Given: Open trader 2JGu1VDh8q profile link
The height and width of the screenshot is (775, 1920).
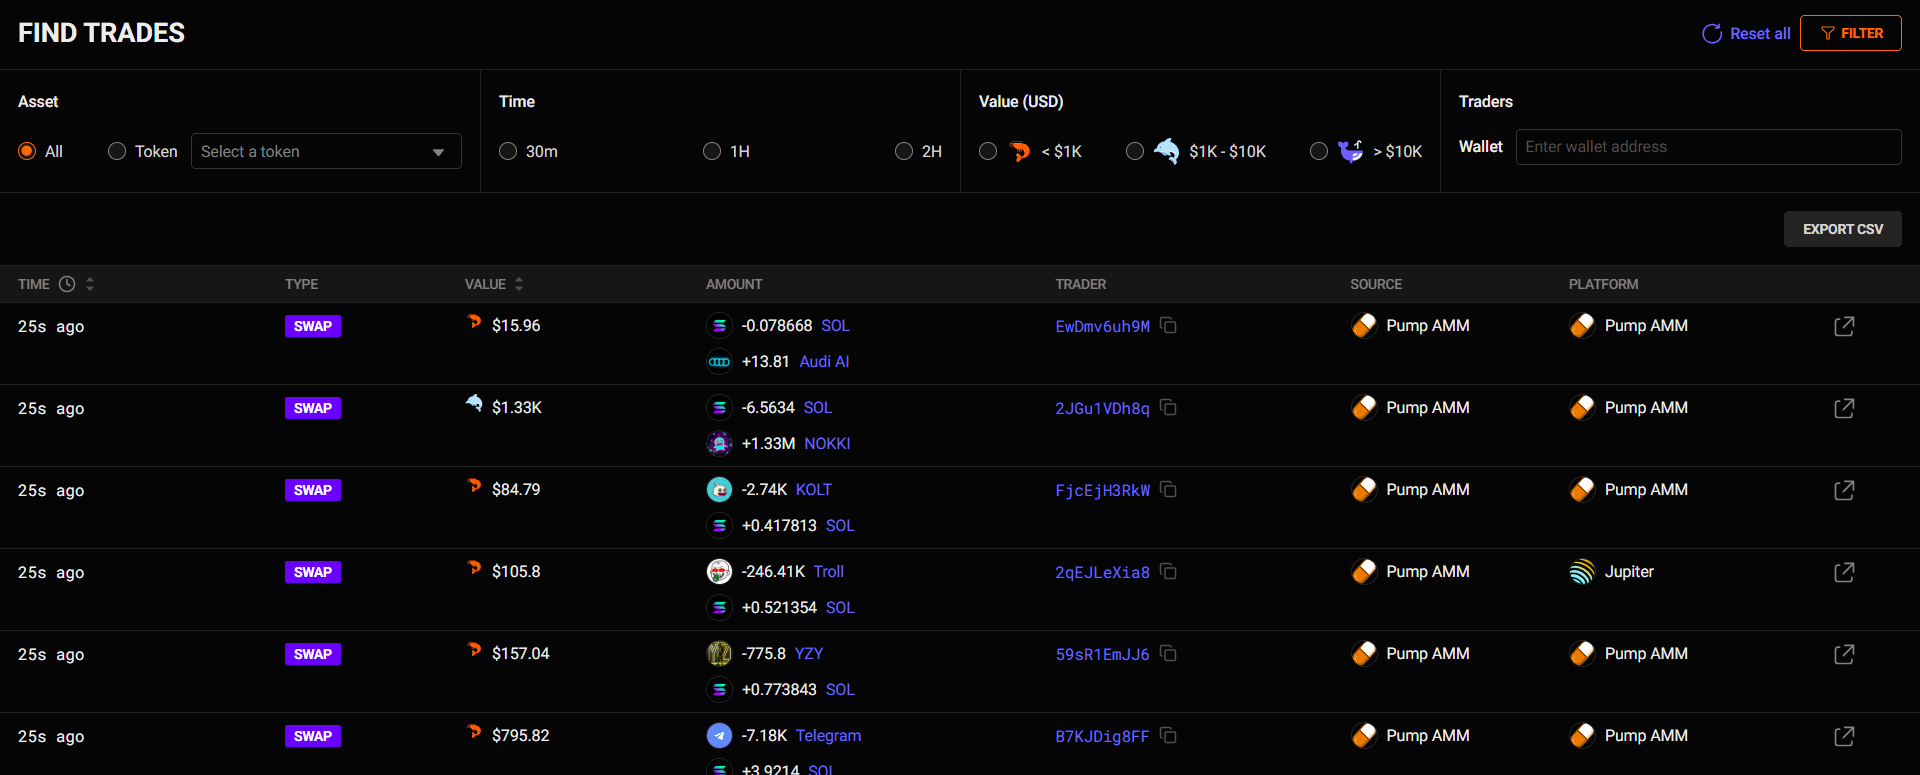Looking at the screenshot, I should 1103,408.
